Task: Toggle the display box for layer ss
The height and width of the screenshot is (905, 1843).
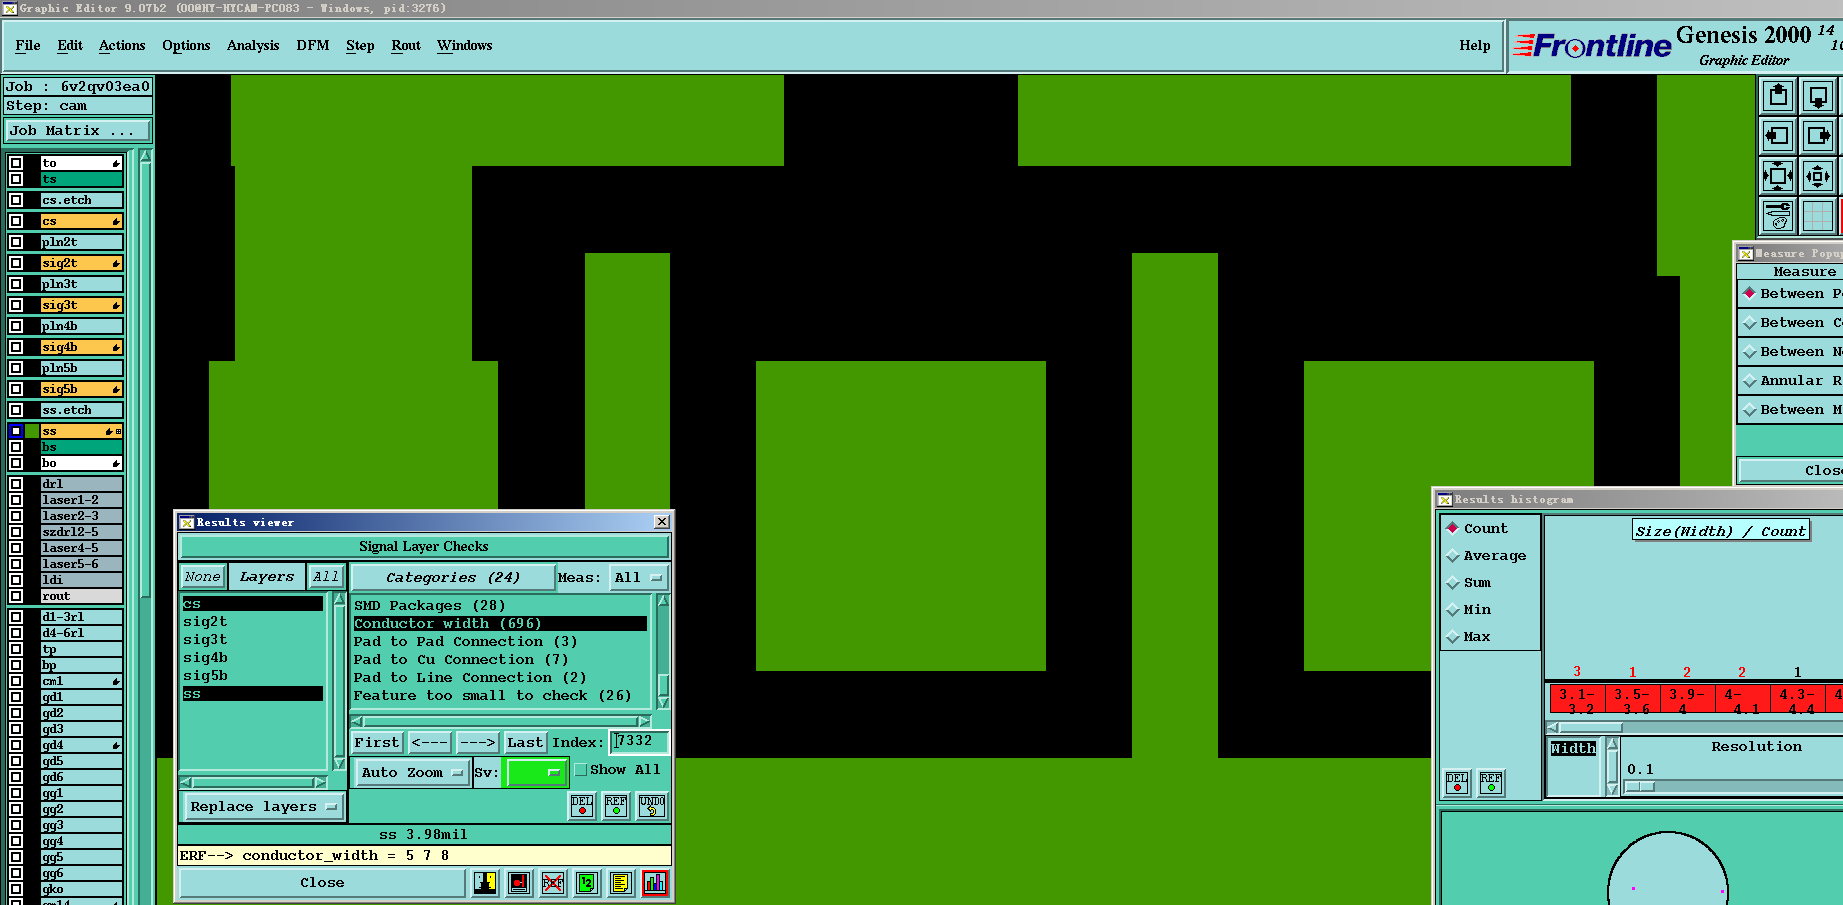Action: [x=16, y=431]
